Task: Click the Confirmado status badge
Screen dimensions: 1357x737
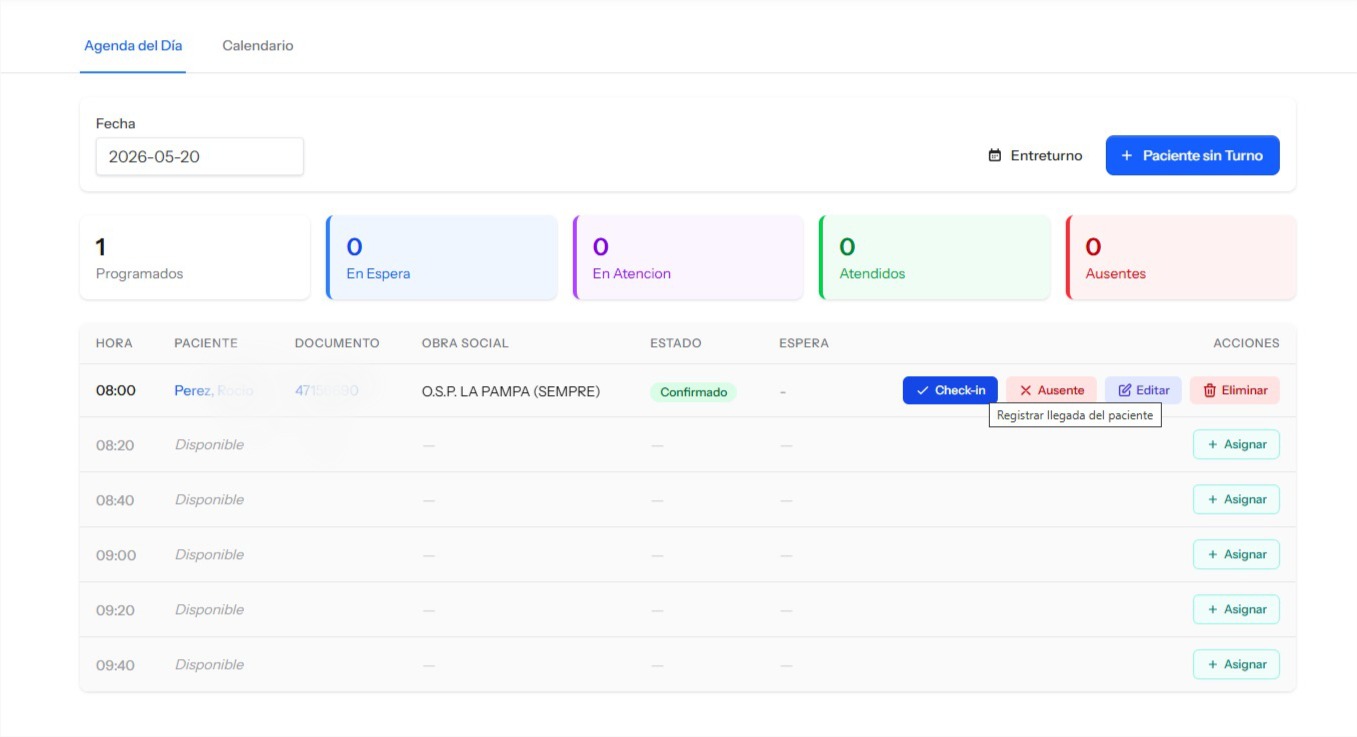Action: tap(694, 392)
